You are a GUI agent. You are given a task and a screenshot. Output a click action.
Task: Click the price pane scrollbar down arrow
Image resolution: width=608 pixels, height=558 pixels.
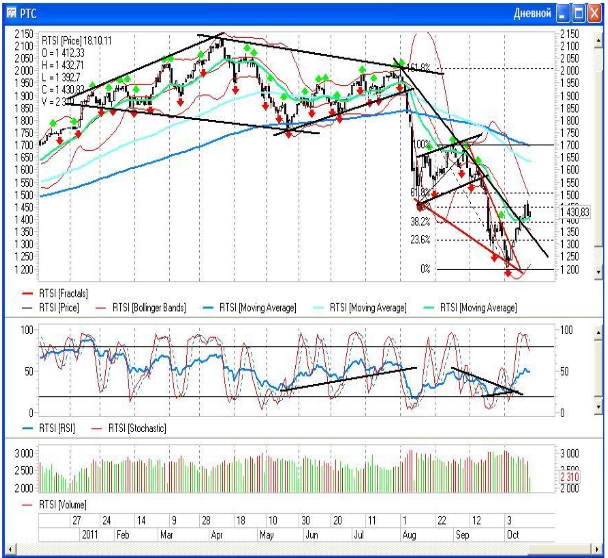598,272
